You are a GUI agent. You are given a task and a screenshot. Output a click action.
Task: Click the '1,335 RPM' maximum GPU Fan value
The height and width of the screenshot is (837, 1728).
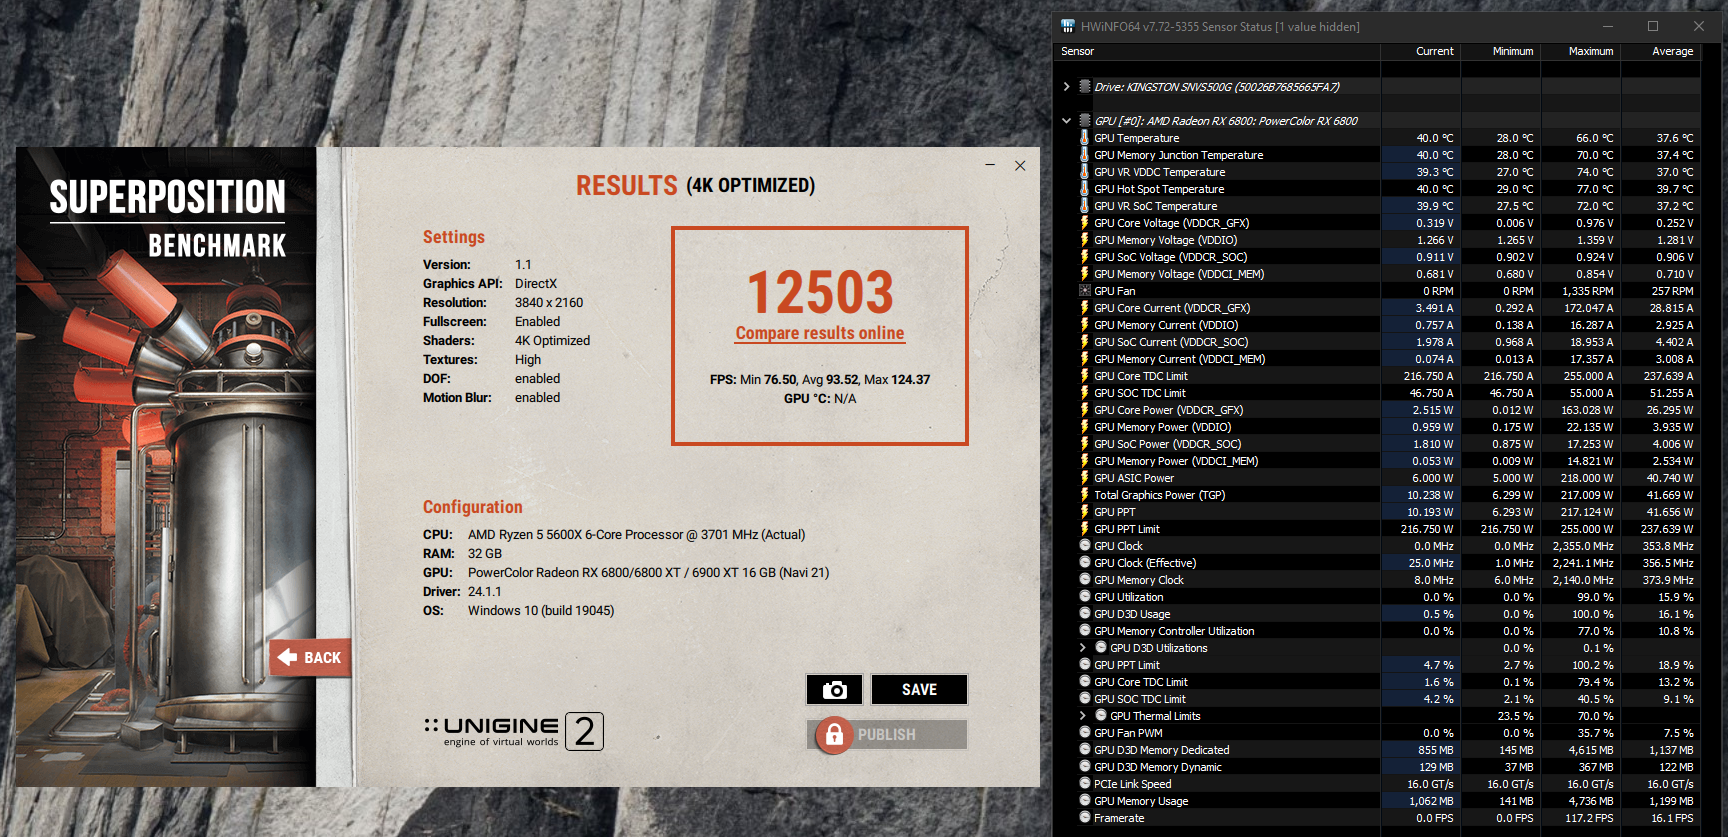1588,291
